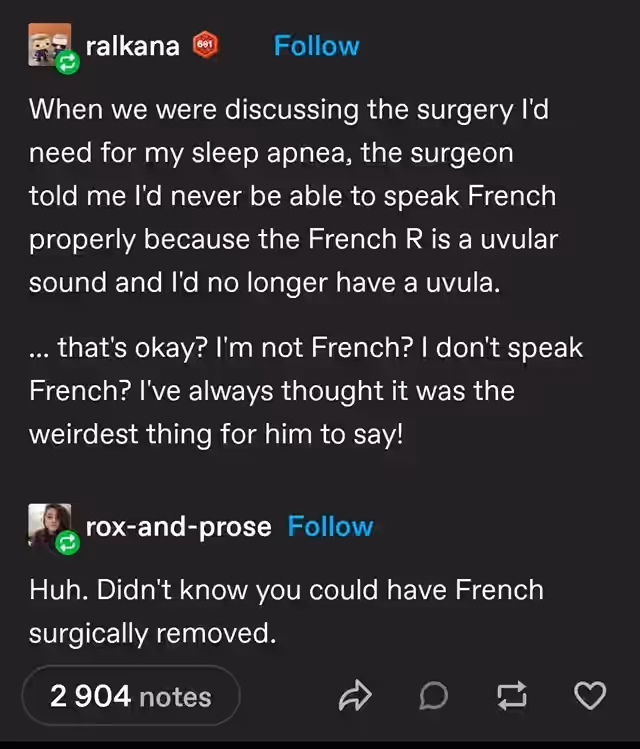This screenshot has height=749, width=640.
Task: Follow ralkana
Action: pyautogui.click(x=316, y=46)
